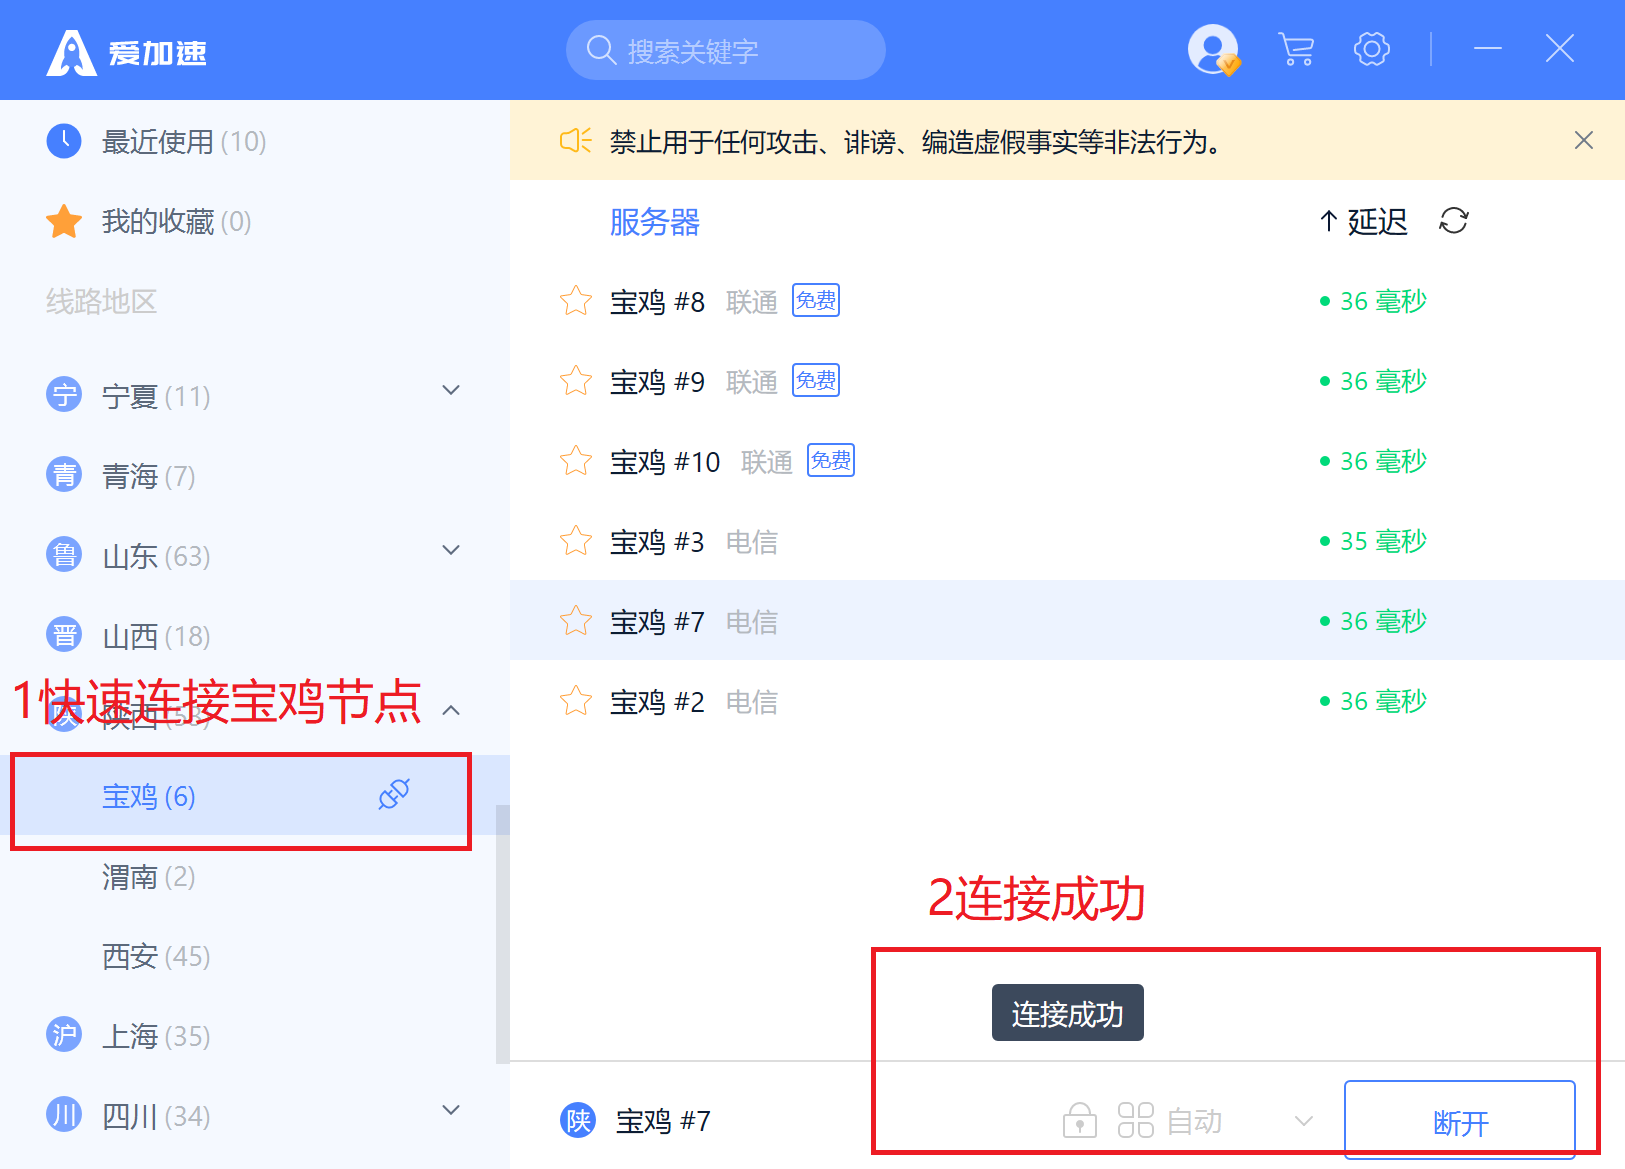Click the 爱加速 logo
This screenshot has width=1625, height=1169.
(x=126, y=52)
